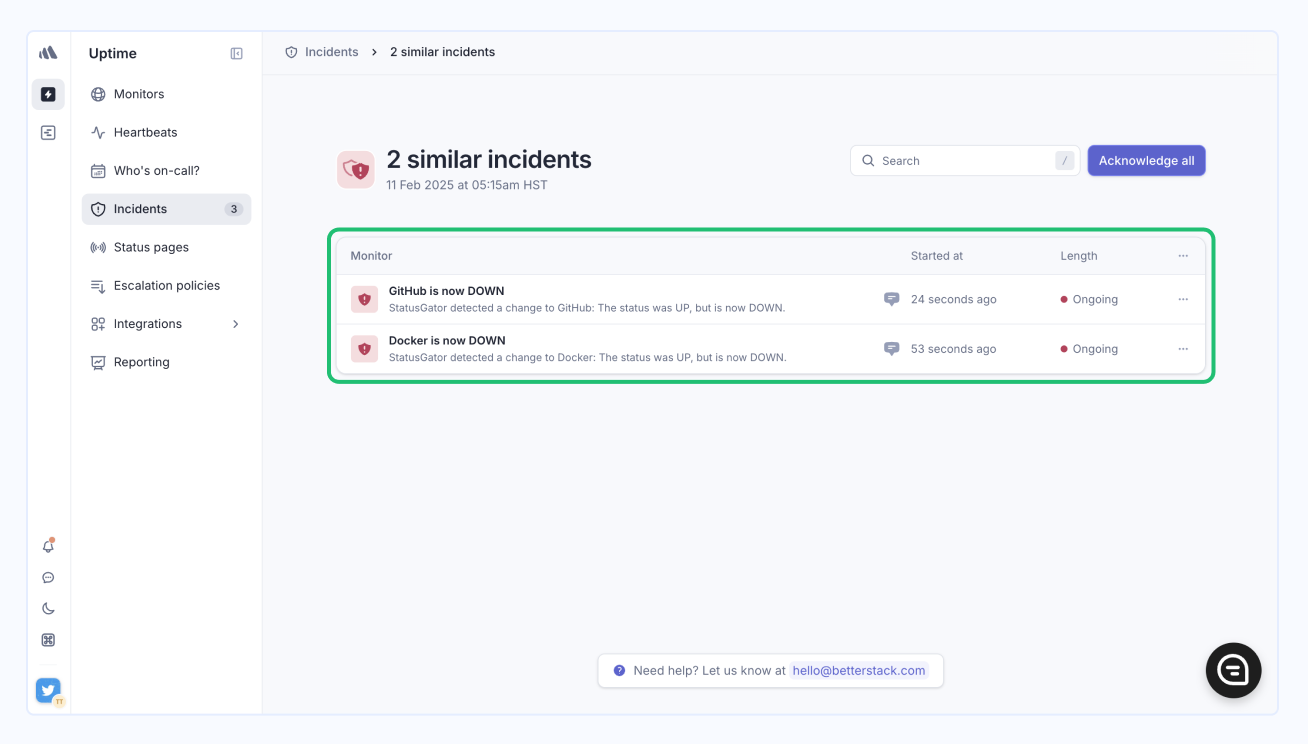Open the chat bubble icon in left rail

(x=48, y=578)
